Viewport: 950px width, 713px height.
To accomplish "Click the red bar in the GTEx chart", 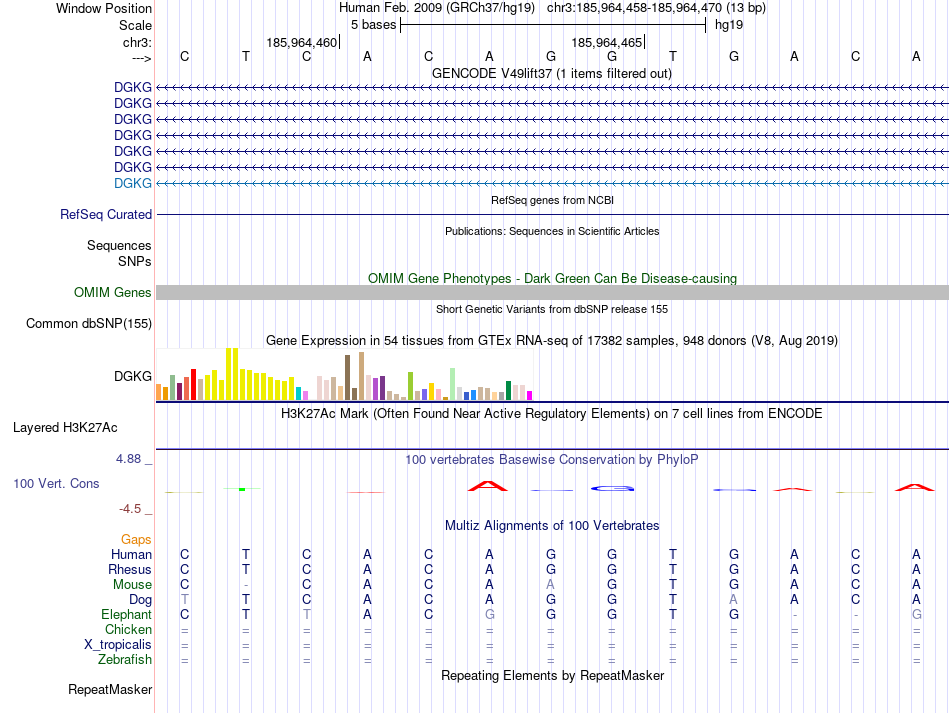I will [193, 385].
